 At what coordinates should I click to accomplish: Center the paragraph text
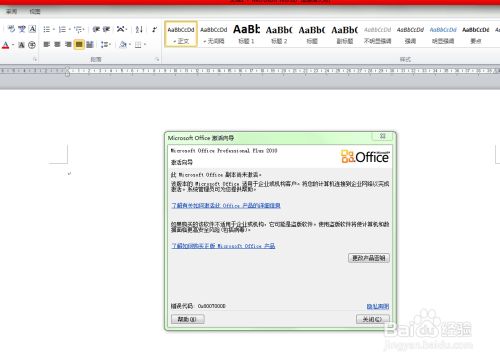pos(57,44)
